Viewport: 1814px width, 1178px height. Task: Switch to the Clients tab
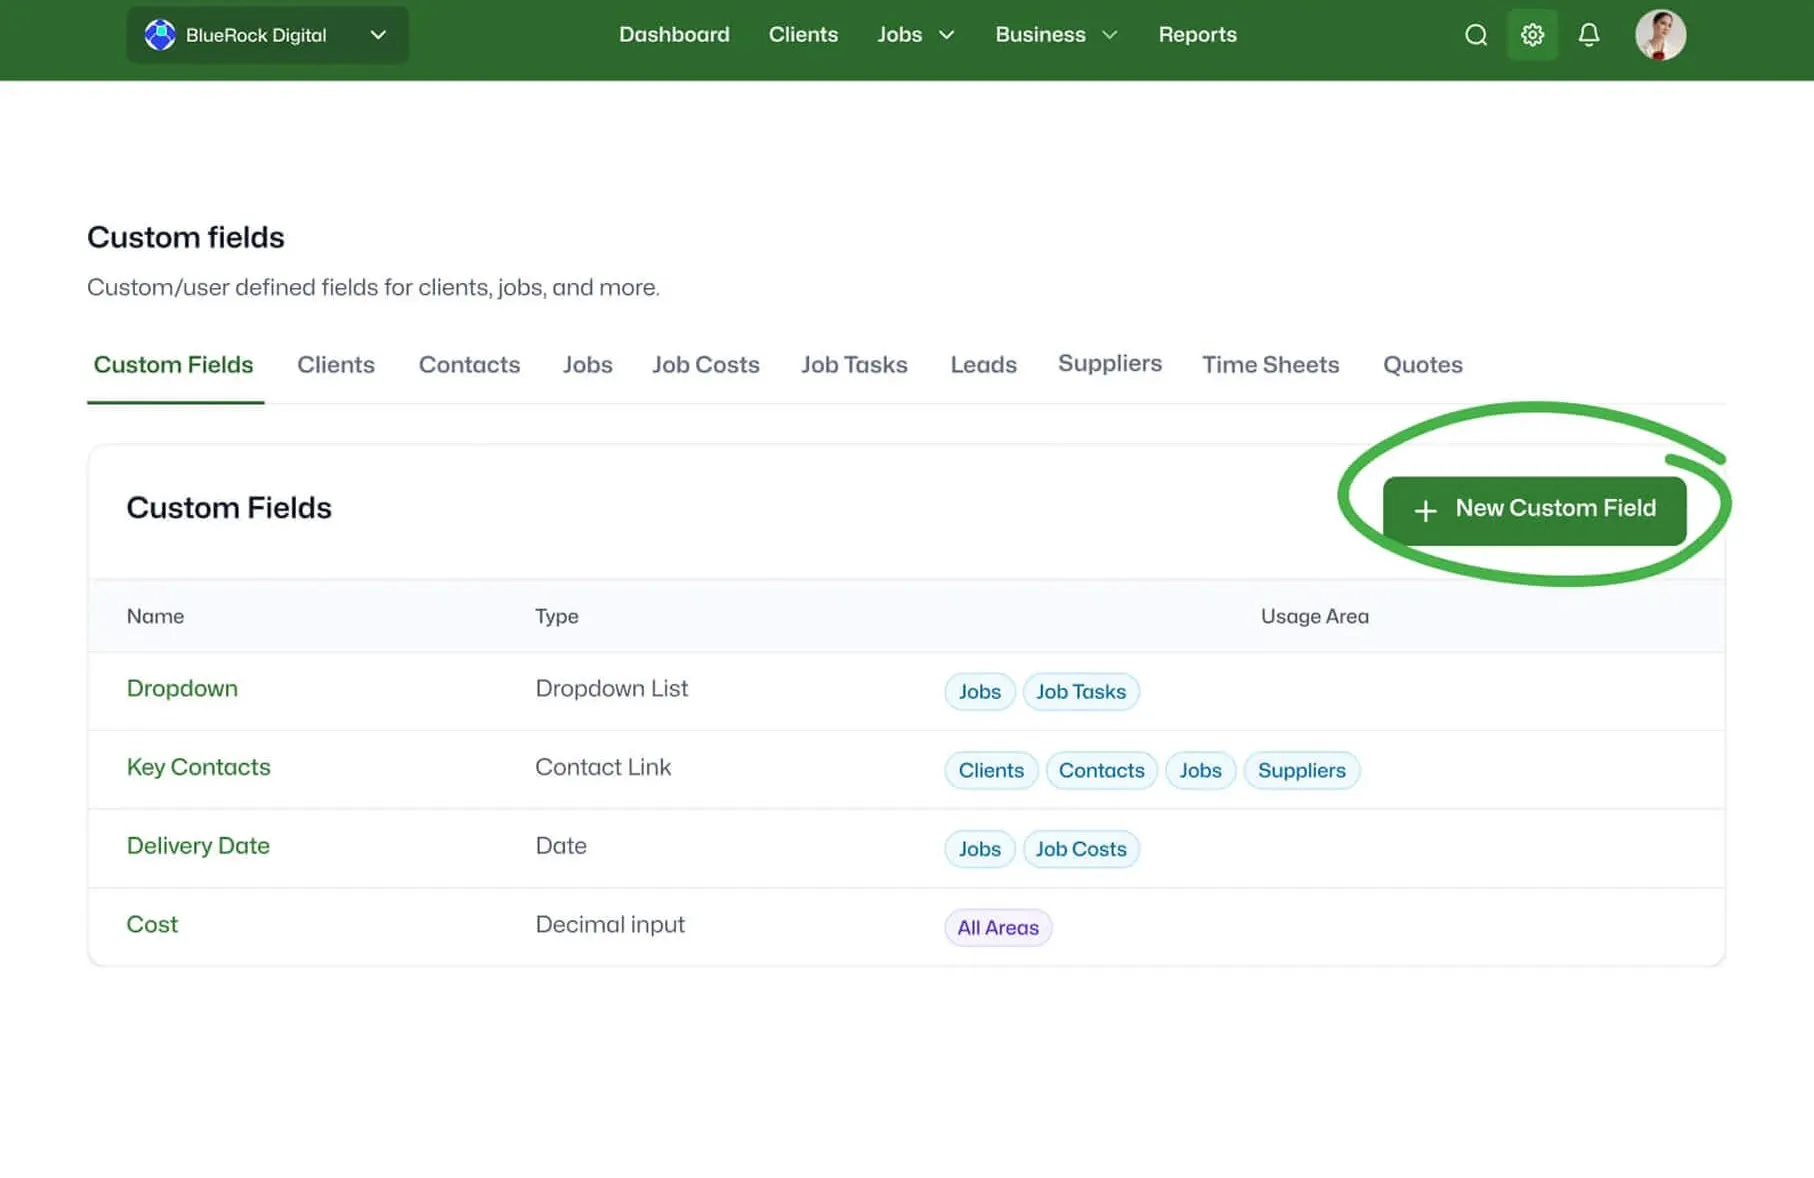pos(336,365)
